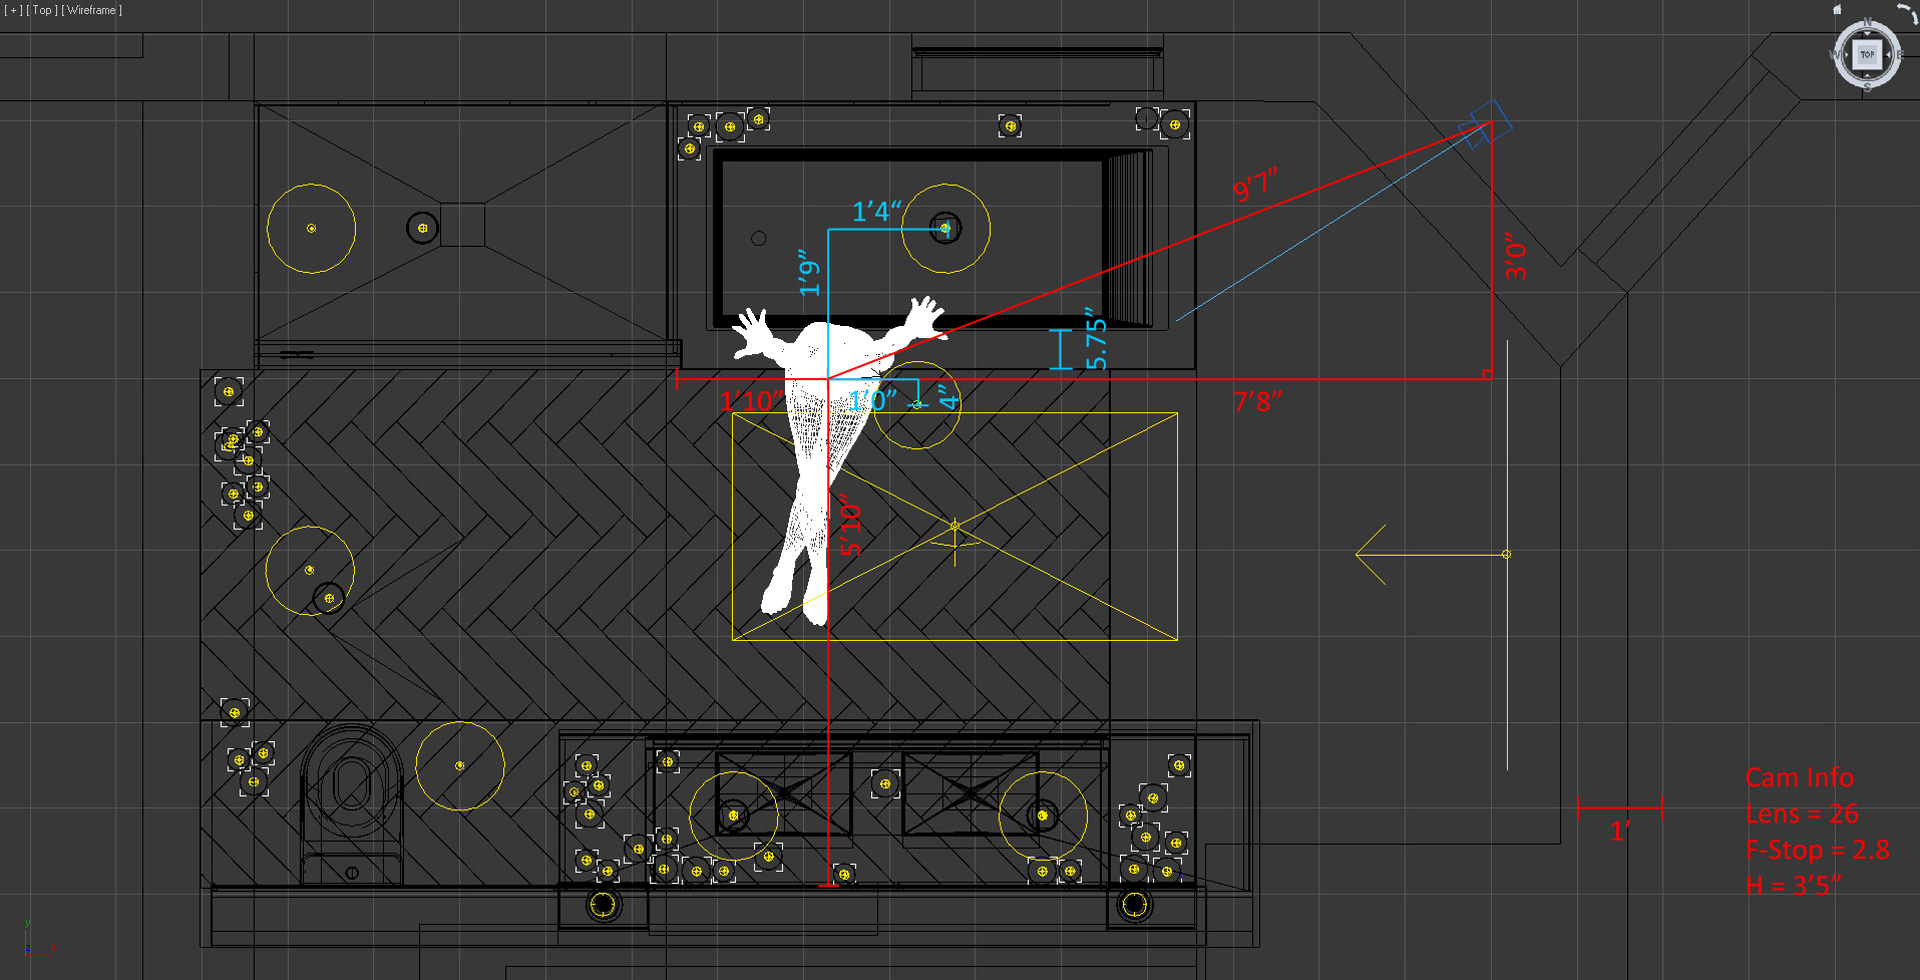Select the center of the yellow rectangular light
Viewport: 1920px width, 980px height.
[x=955, y=526]
